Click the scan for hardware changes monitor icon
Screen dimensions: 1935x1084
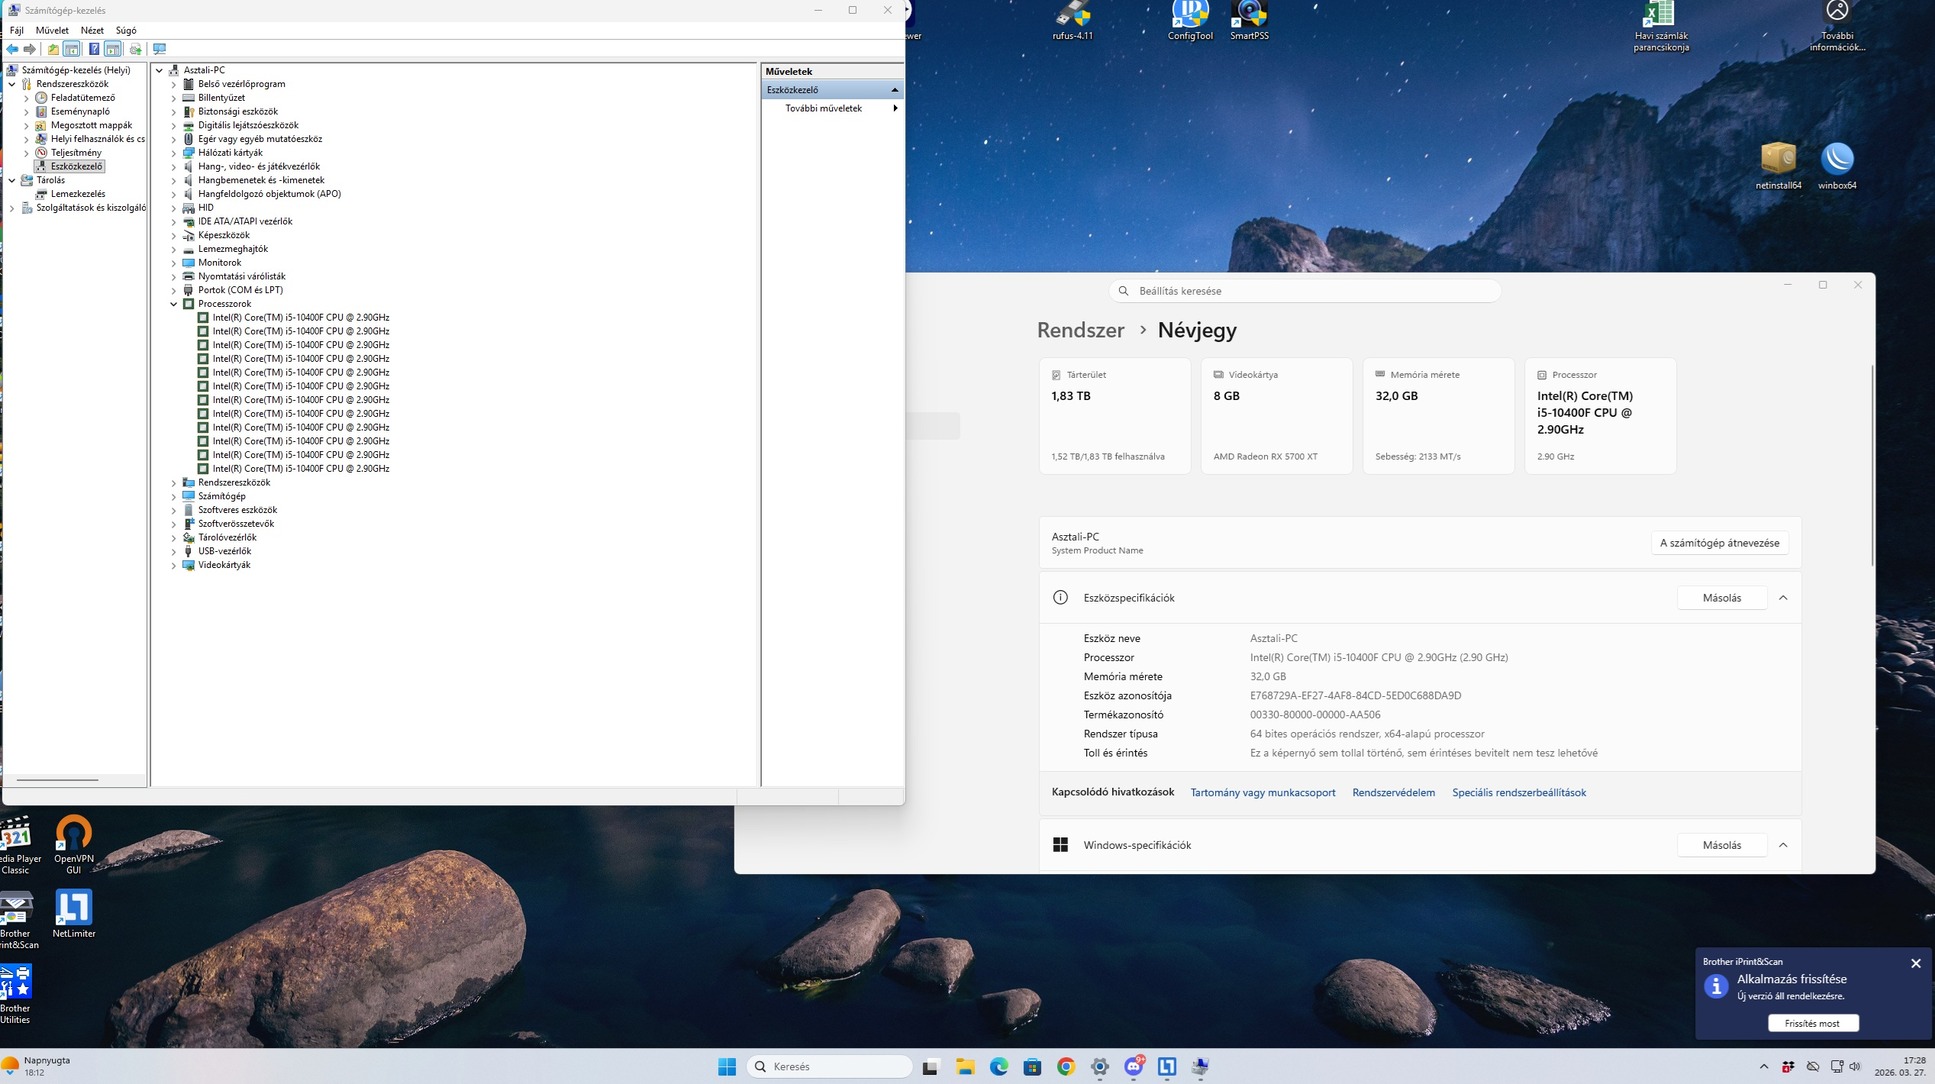159,49
